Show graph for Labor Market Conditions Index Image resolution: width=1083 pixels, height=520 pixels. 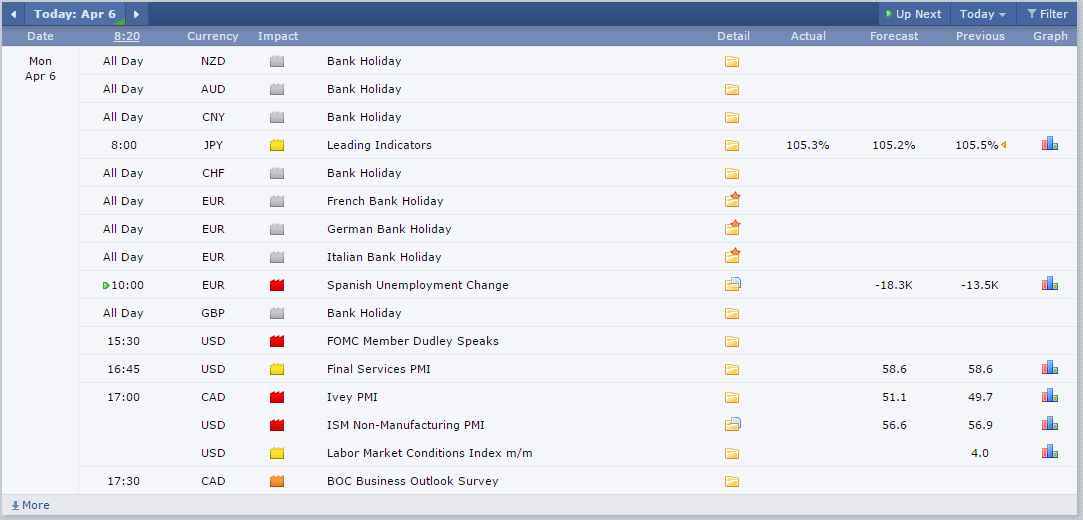[x=1050, y=451]
